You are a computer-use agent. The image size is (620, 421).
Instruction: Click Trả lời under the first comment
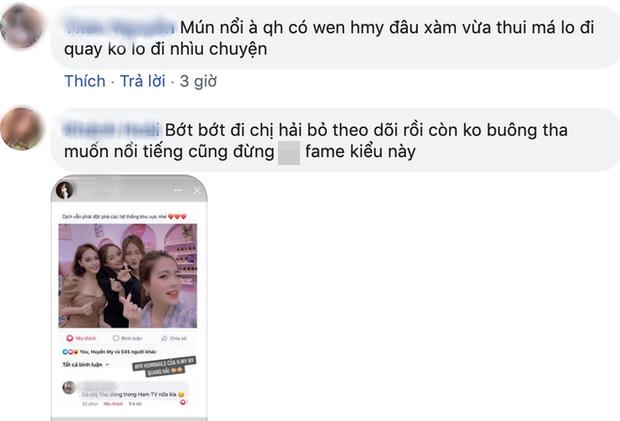(x=143, y=81)
